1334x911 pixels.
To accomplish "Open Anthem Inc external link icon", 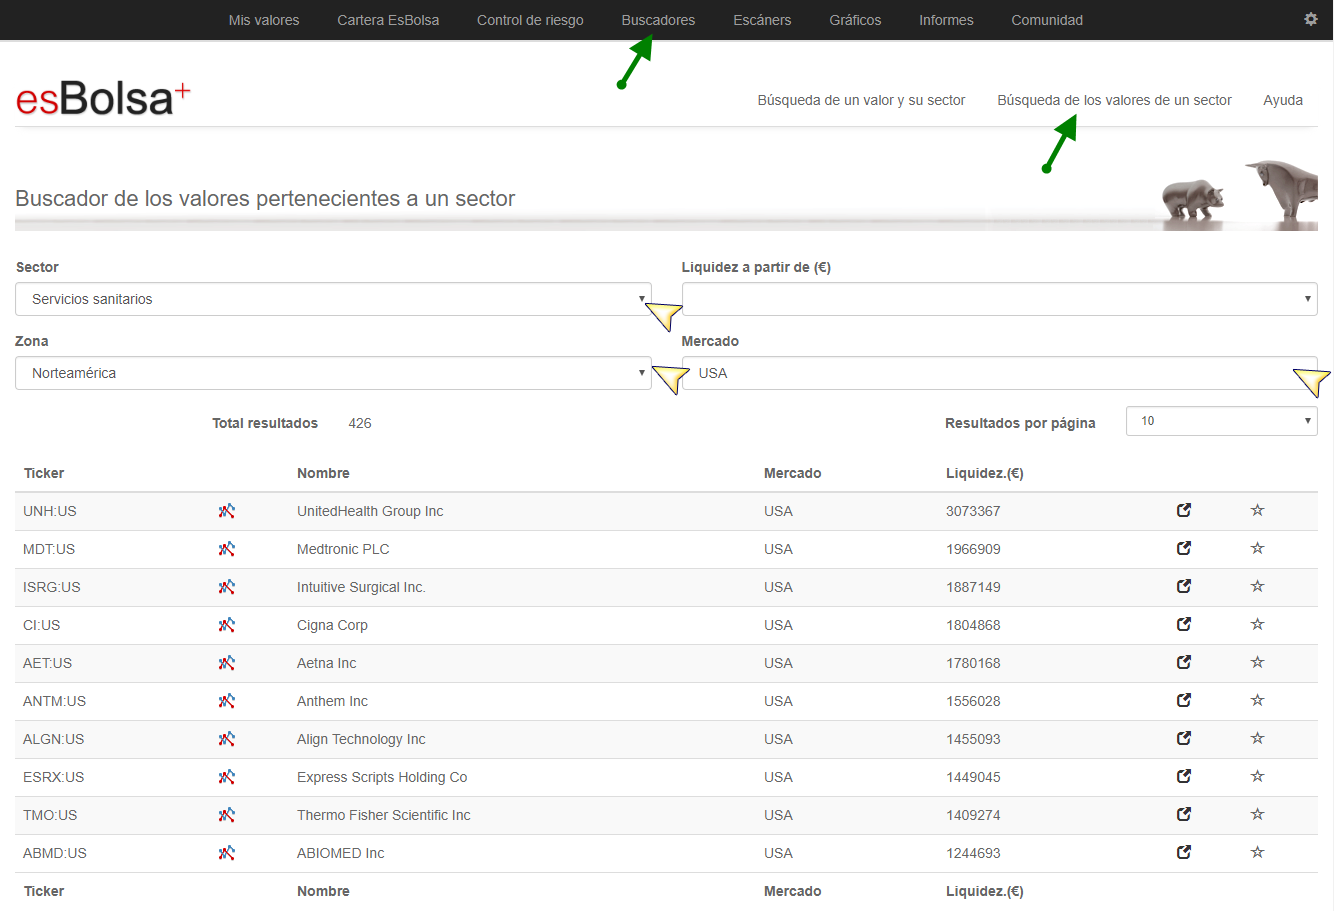I will 1184,700.
